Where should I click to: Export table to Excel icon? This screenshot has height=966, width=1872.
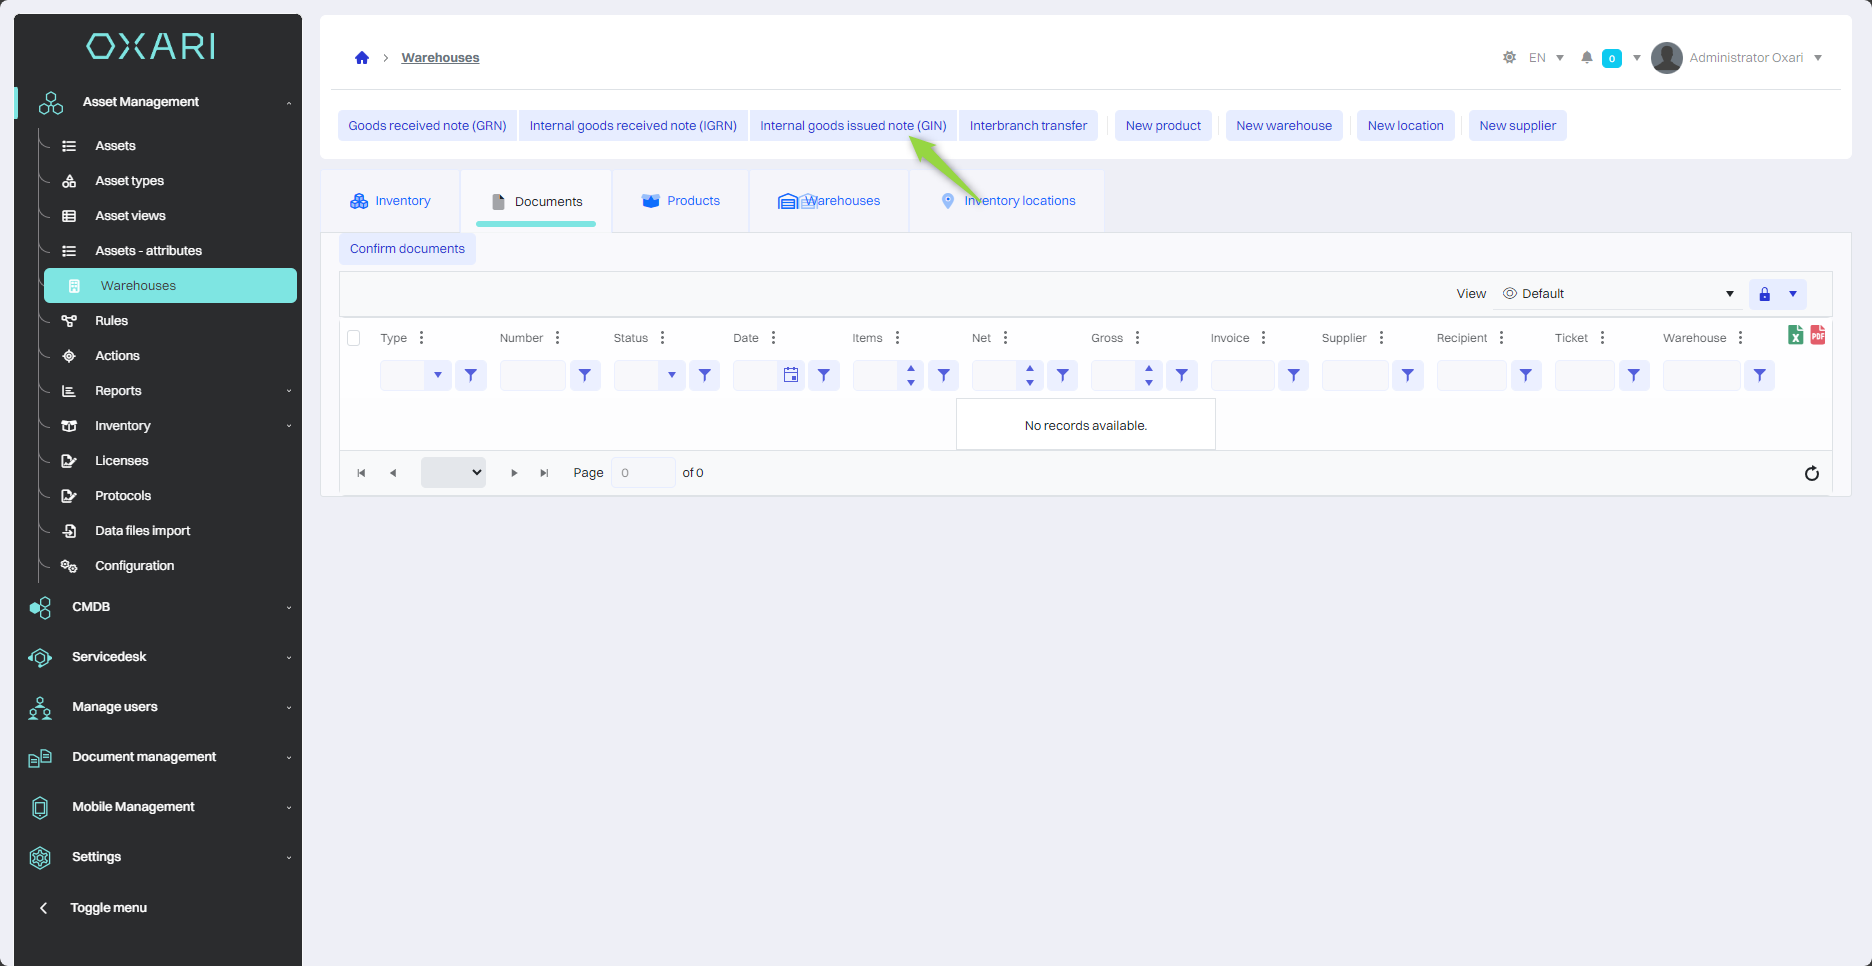(1795, 336)
